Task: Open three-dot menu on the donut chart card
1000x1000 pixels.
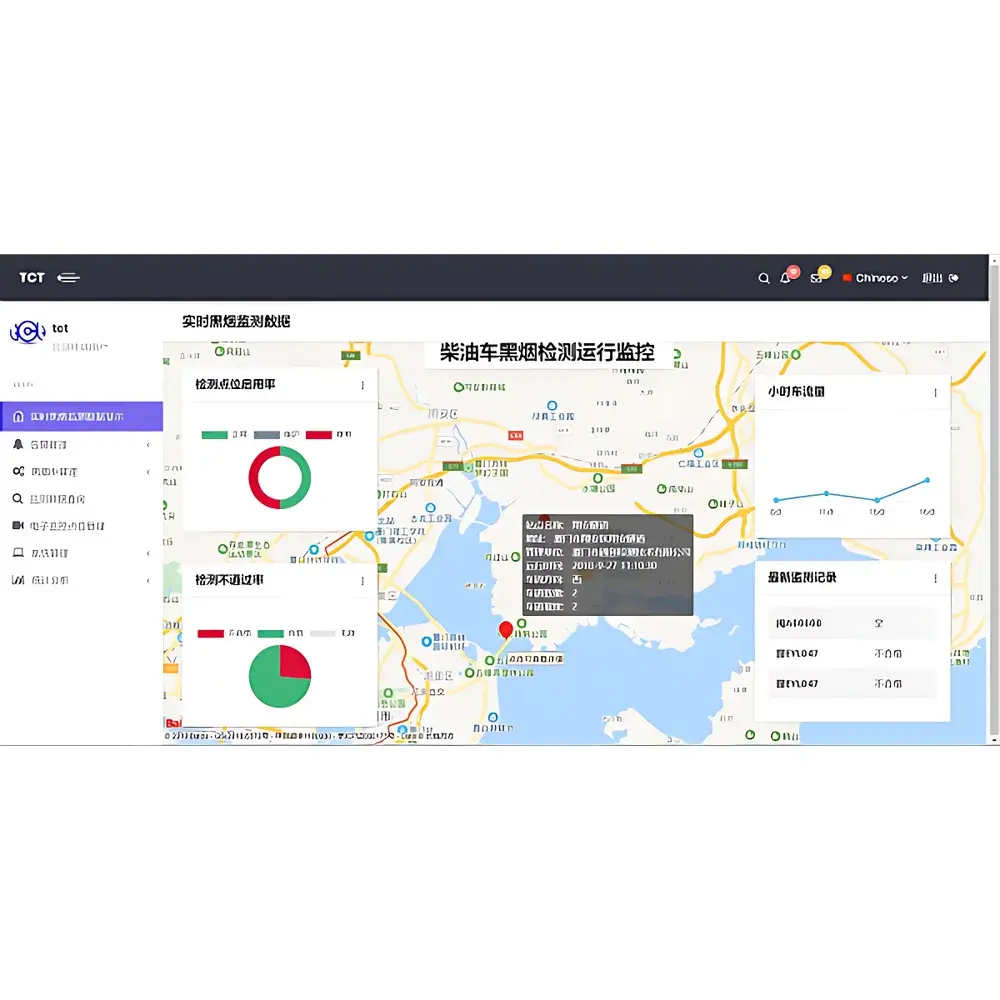Action: (363, 385)
